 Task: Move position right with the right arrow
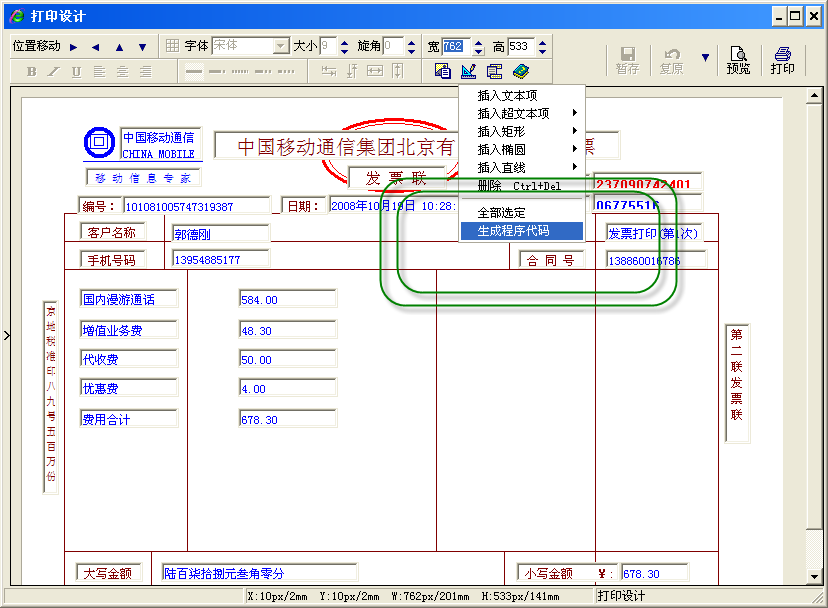[73, 47]
